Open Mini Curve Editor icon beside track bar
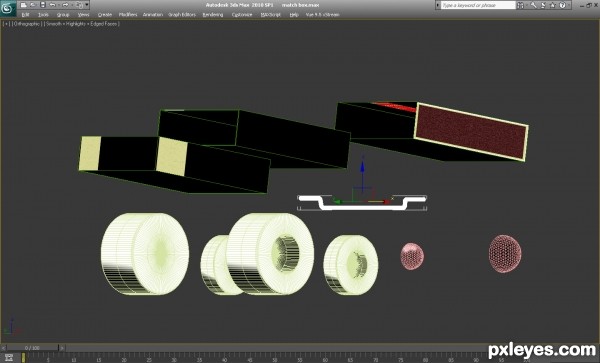This screenshot has height=363, width=600. pyautogui.click(x=9, y=358)
